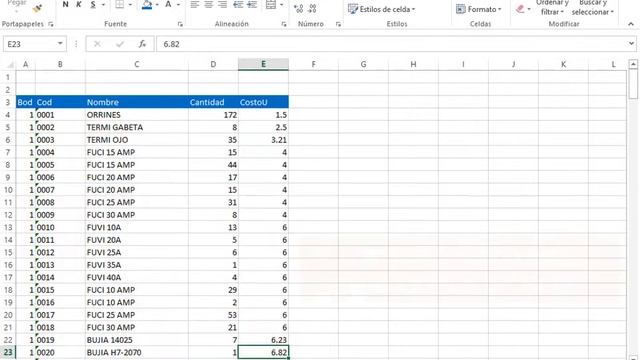Screen dimensions: 640x360
Task: Select column C header
Action: (x=137, y=64)
